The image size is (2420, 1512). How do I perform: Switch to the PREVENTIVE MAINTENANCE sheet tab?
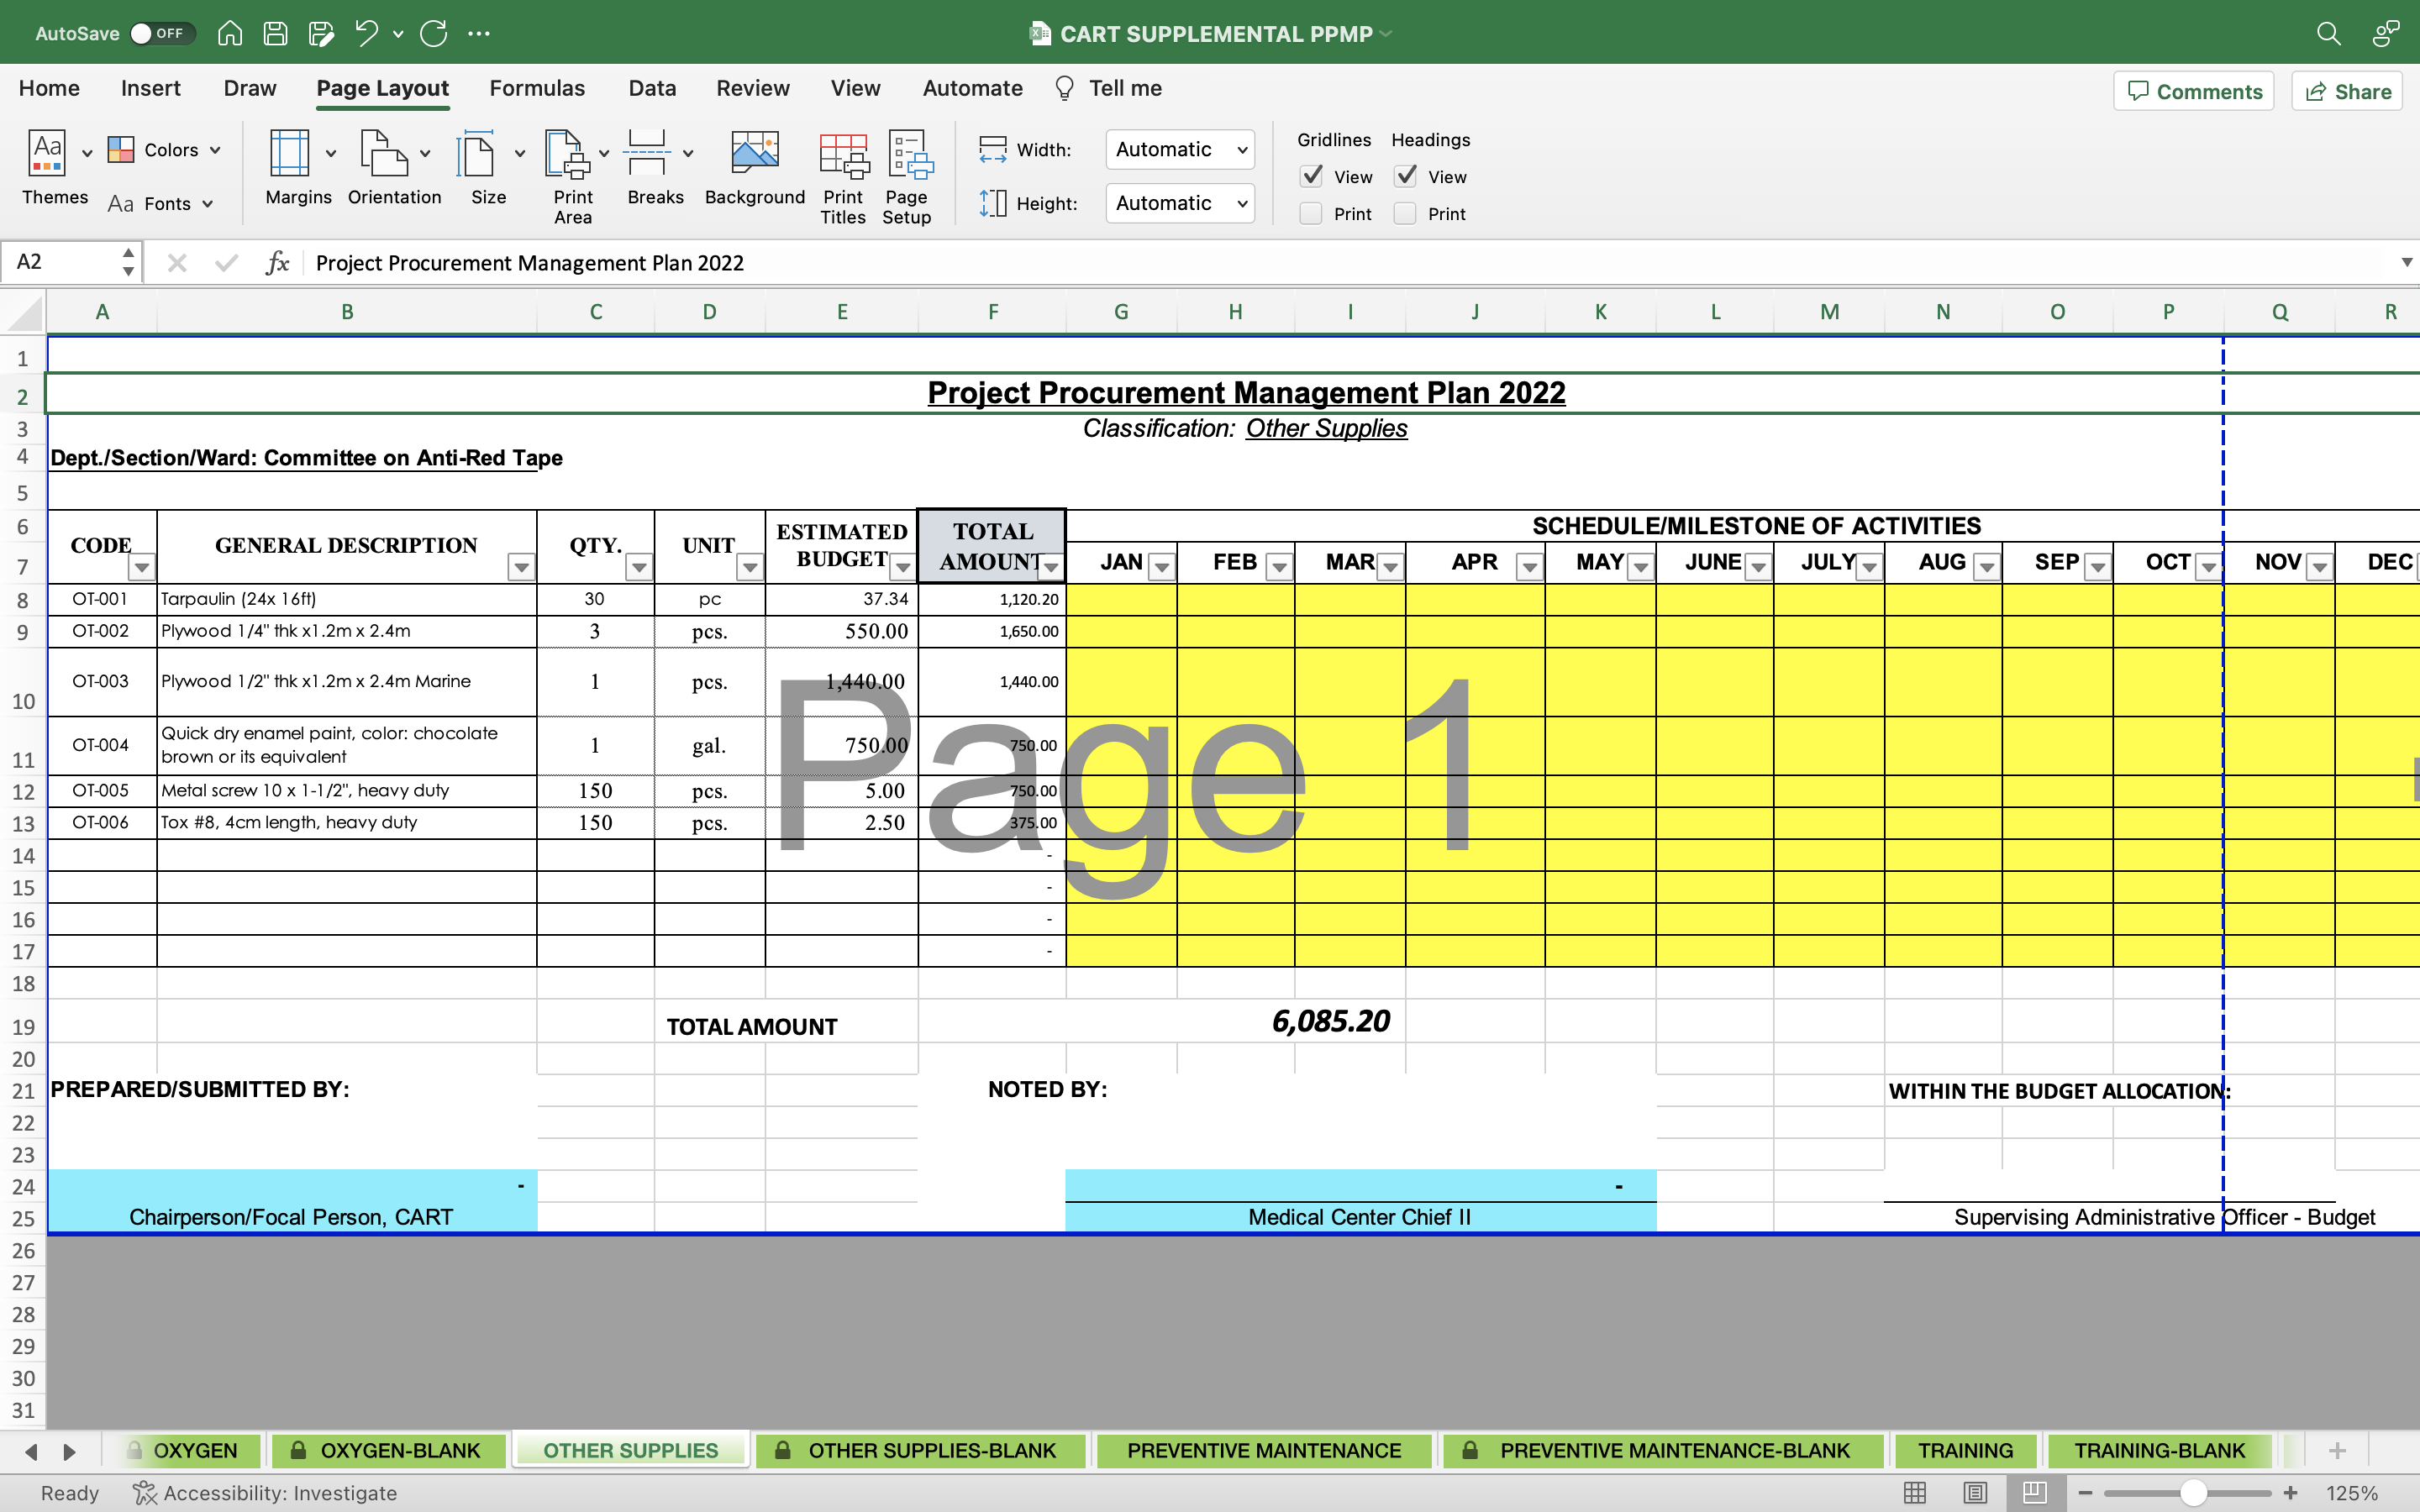point(1264,1451)
